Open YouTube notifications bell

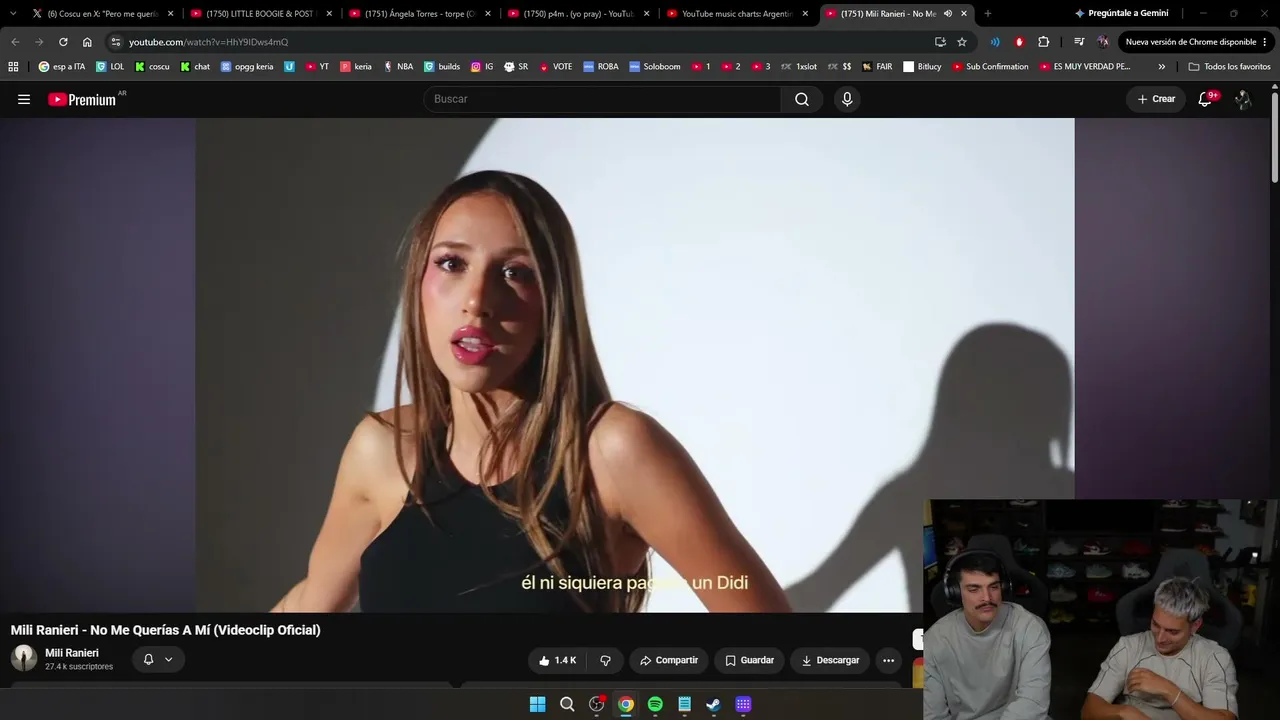pyautogui.click(x=1205, y=99)
